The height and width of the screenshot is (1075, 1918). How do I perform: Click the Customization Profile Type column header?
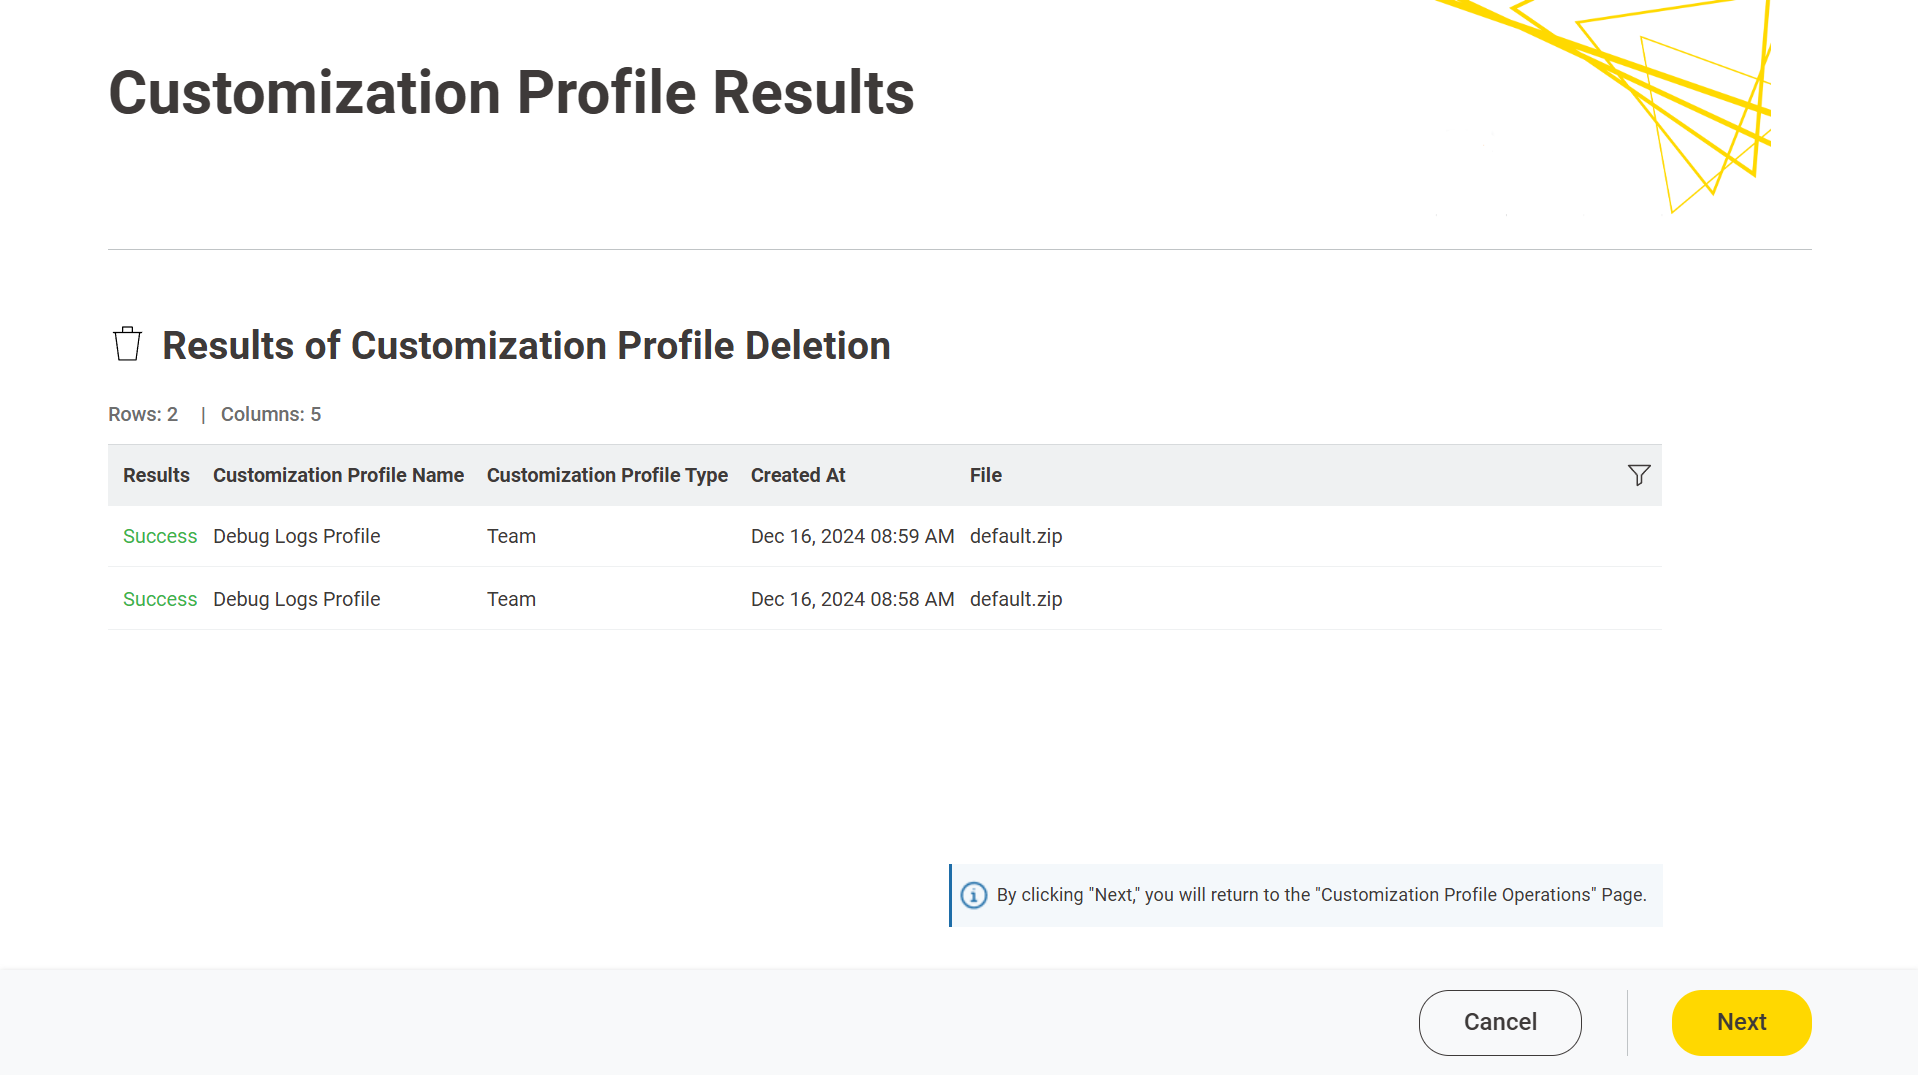click(607, 475)
